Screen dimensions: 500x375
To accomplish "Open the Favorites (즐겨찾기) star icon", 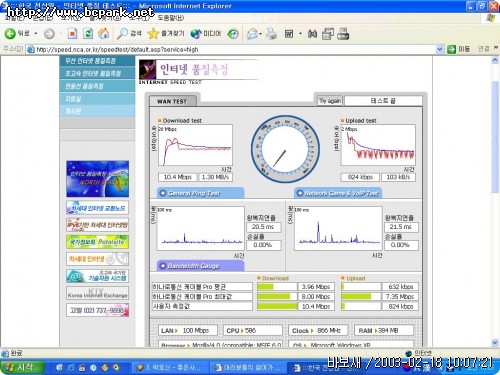I will pyautogui.click(x=153, y=33).
